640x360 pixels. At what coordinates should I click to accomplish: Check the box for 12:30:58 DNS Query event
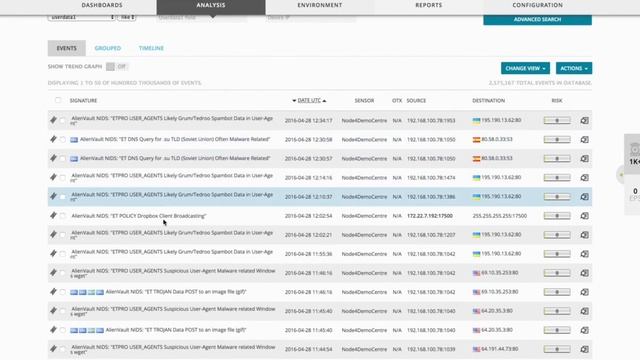(62, 140)
